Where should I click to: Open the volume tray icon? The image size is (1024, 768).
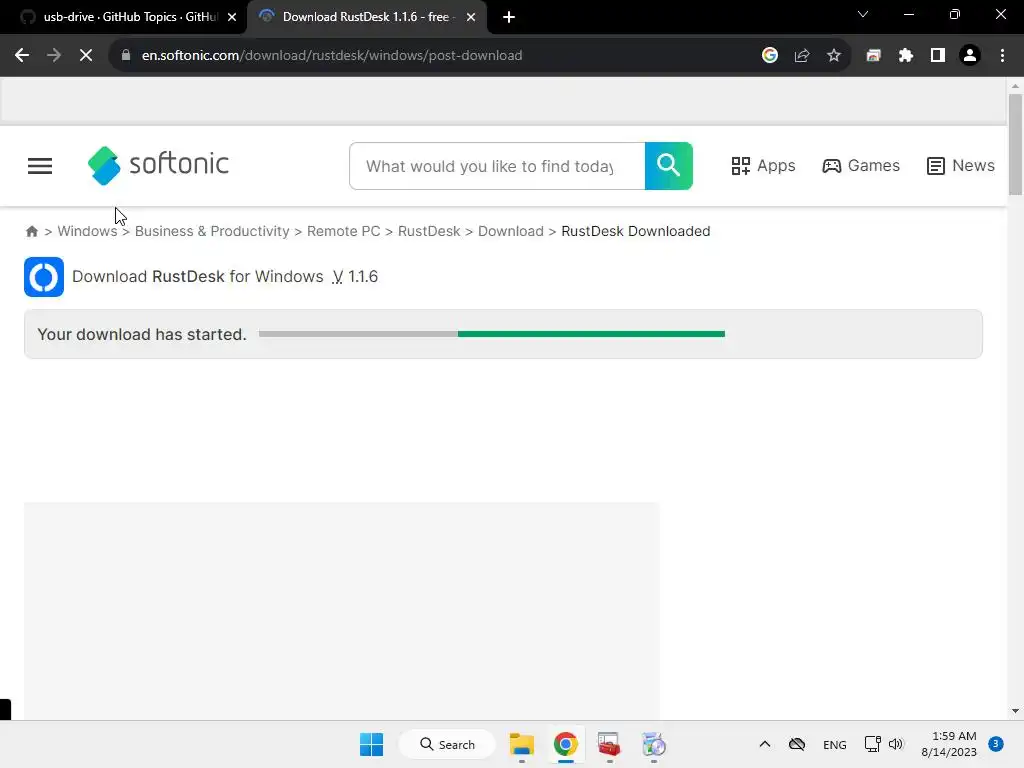(896, 744)
